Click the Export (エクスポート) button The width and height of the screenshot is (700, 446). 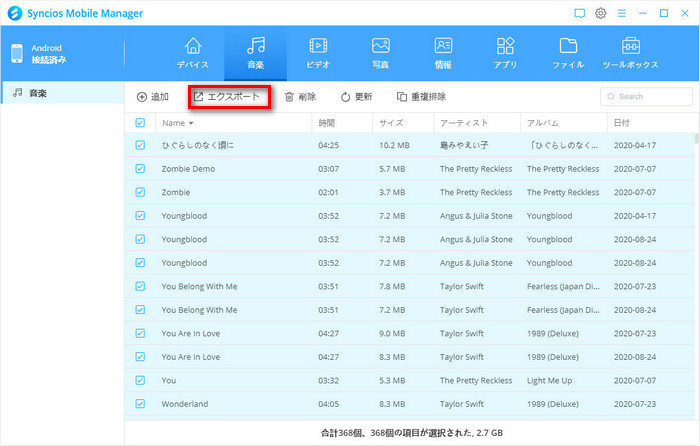(229, 97)
